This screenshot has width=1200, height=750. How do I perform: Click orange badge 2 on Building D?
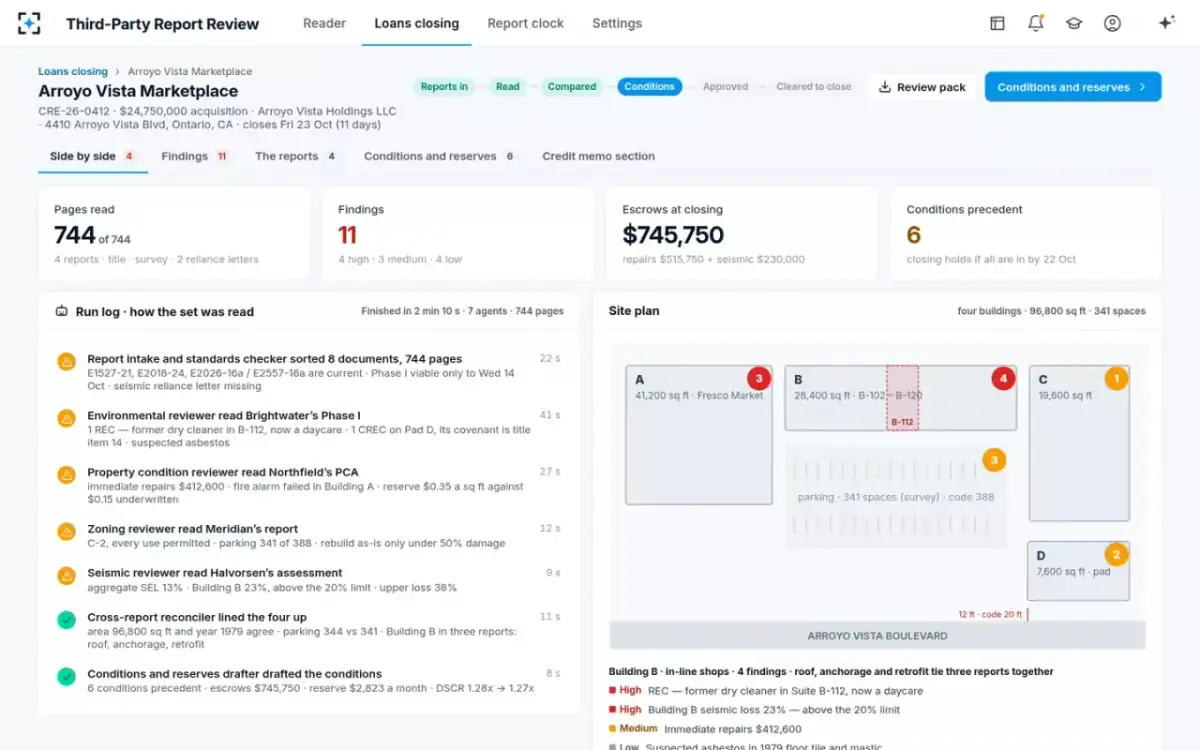click(x=1116, y=554)
